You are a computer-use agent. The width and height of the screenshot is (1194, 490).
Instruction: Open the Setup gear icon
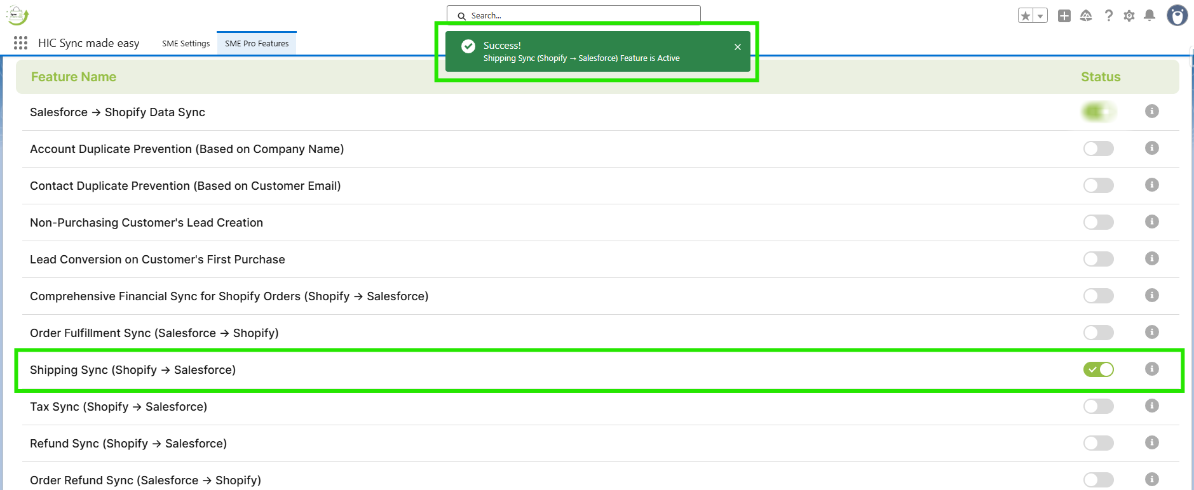tap(1129, 15)
